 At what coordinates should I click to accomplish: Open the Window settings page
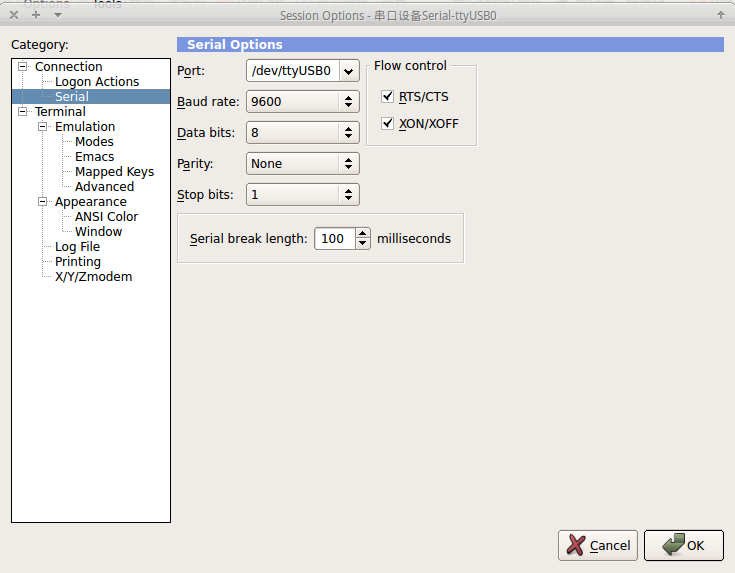pos(98,232)
